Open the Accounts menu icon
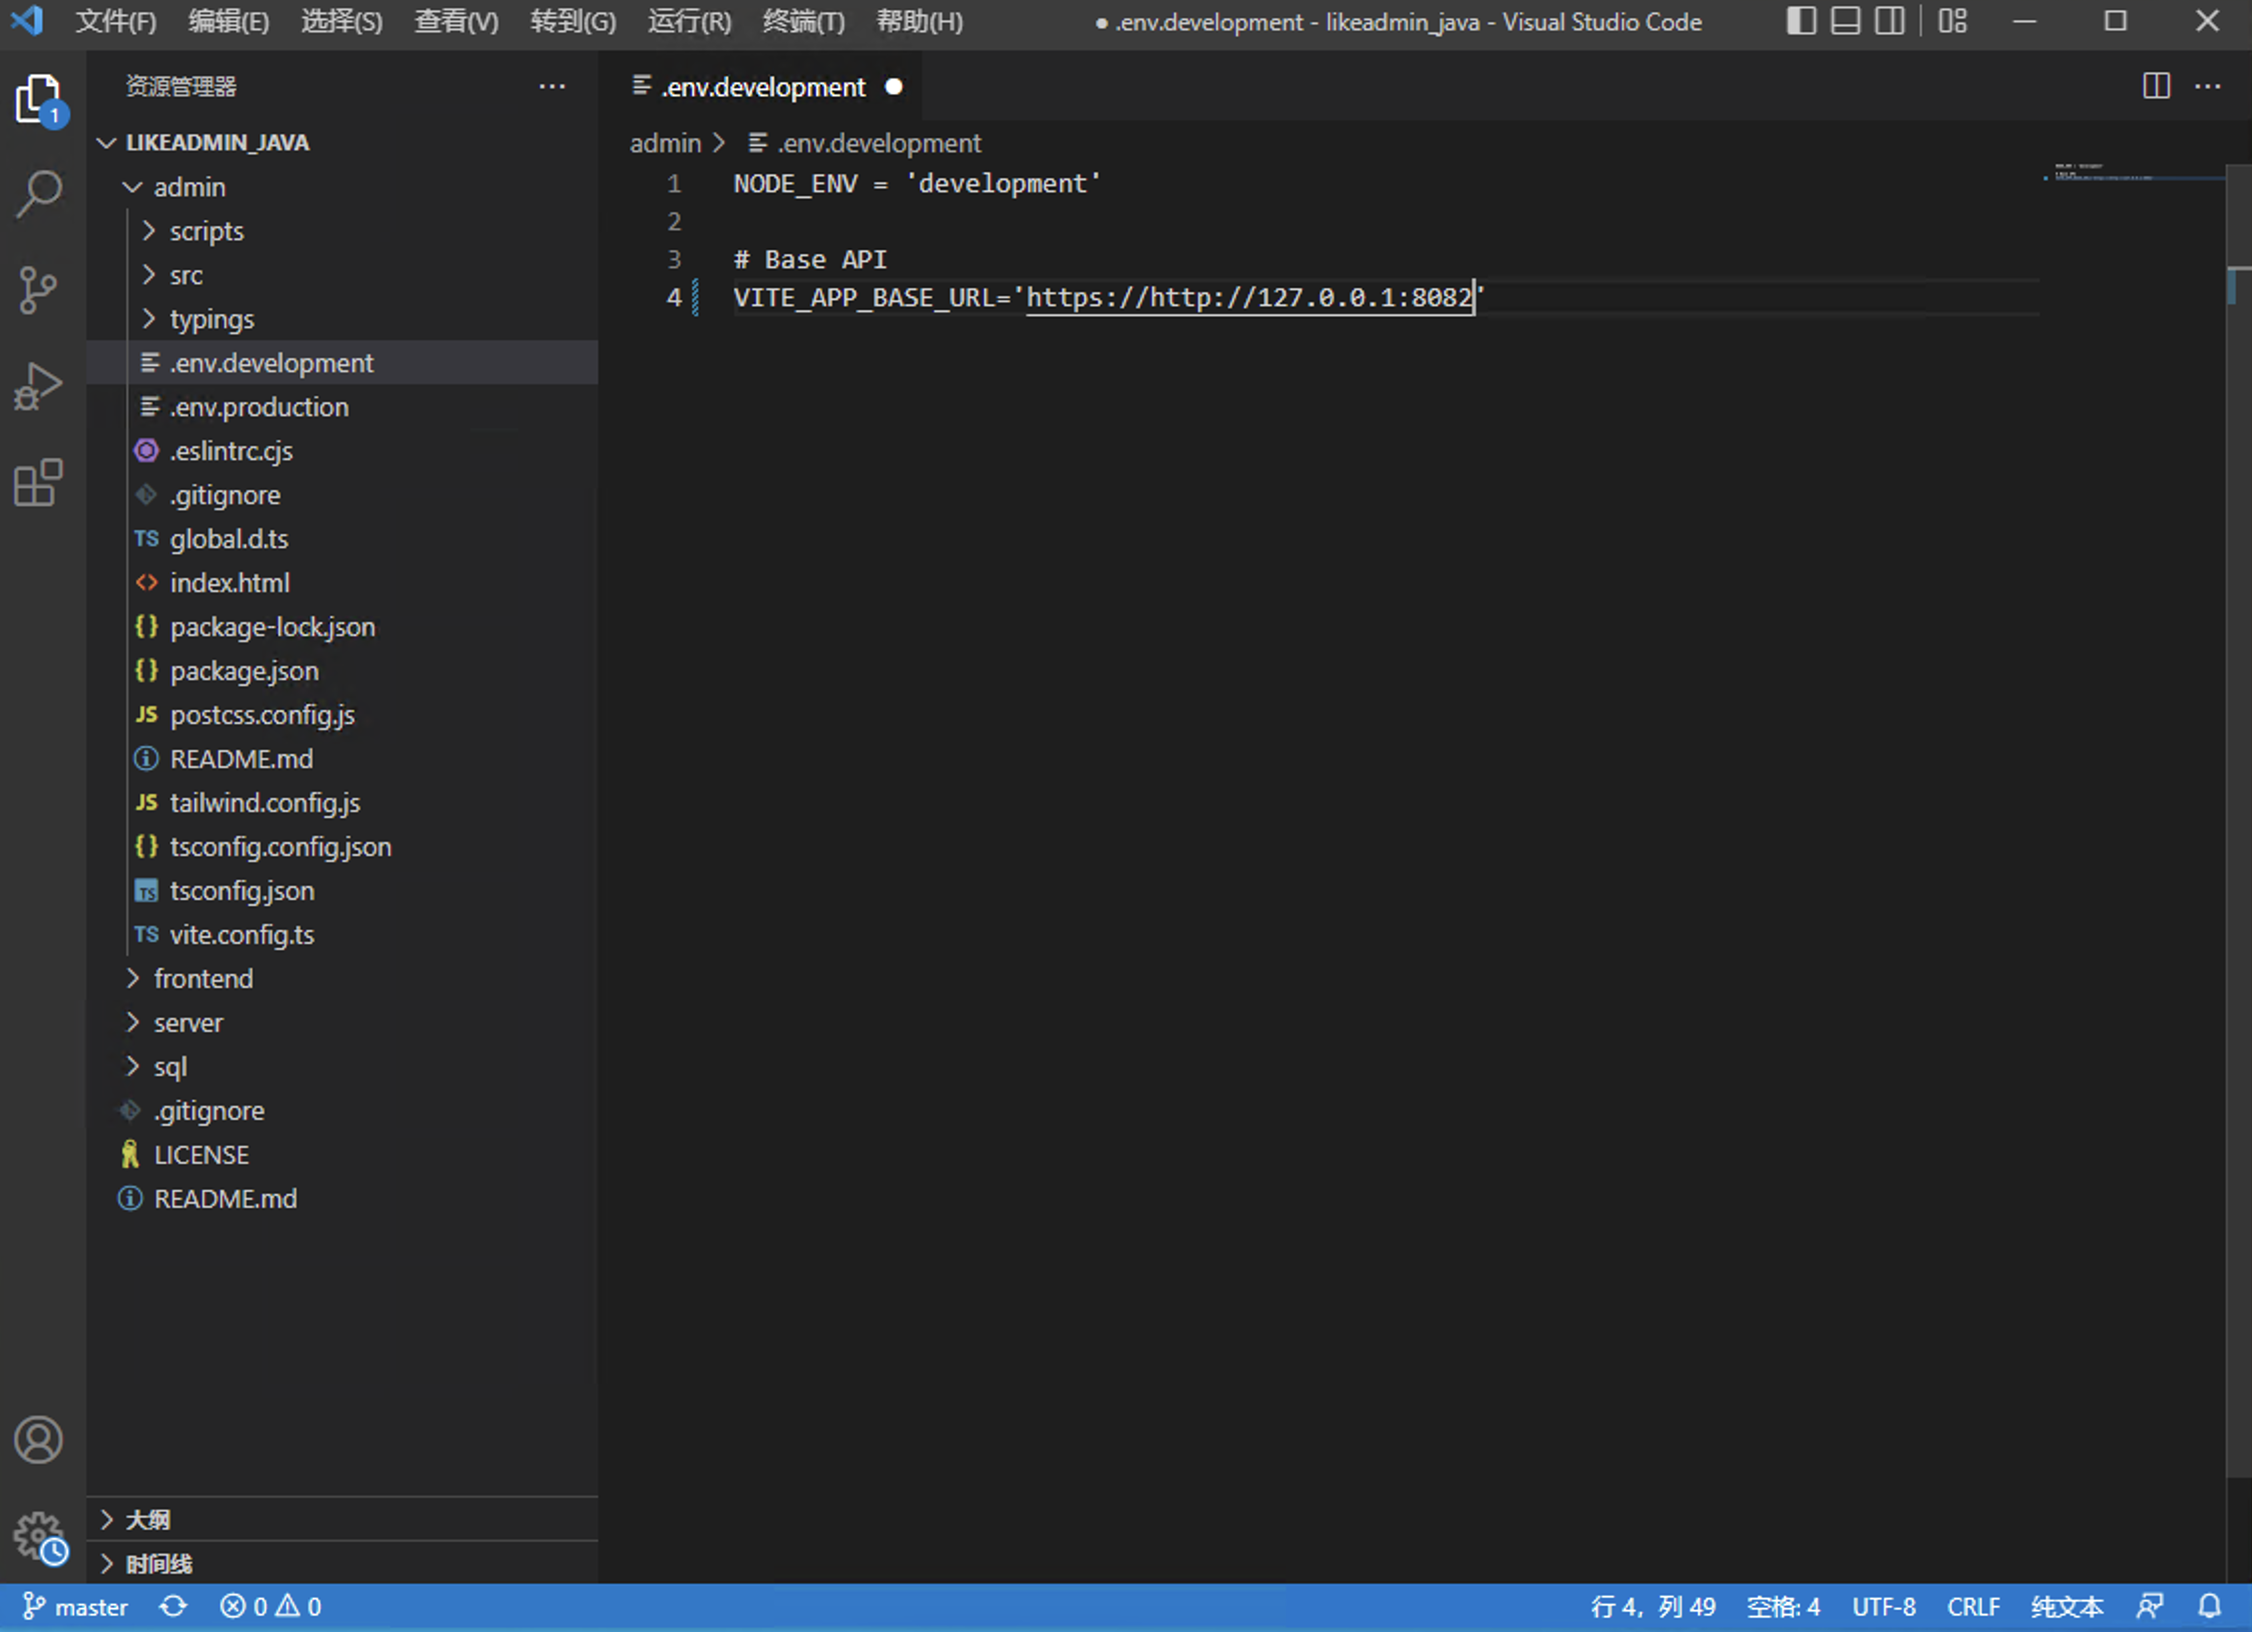The width and height of the screenshot is (2252, 1632). coord(39,1440)
